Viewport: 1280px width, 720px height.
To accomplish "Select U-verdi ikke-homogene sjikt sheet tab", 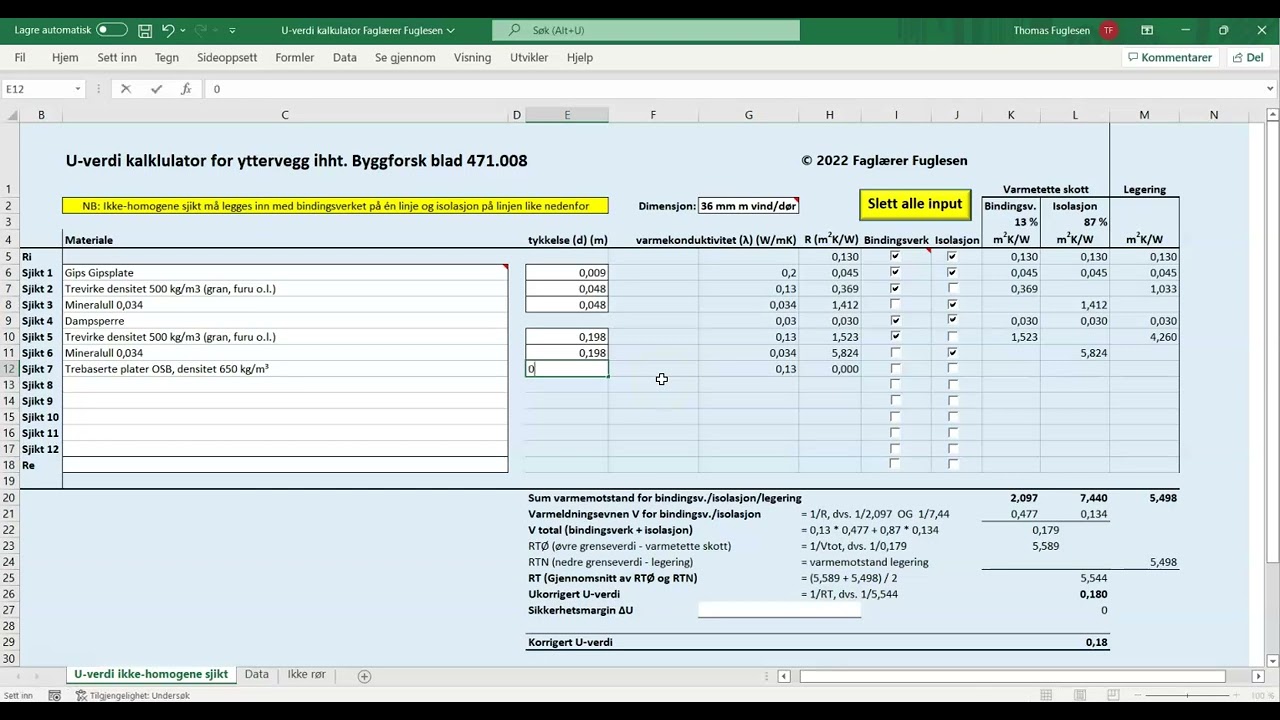I will (151, 675).
